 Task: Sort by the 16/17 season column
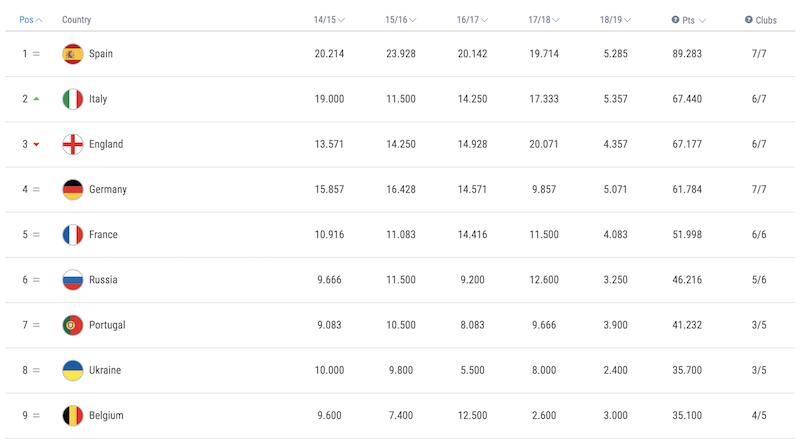point(472,20)
